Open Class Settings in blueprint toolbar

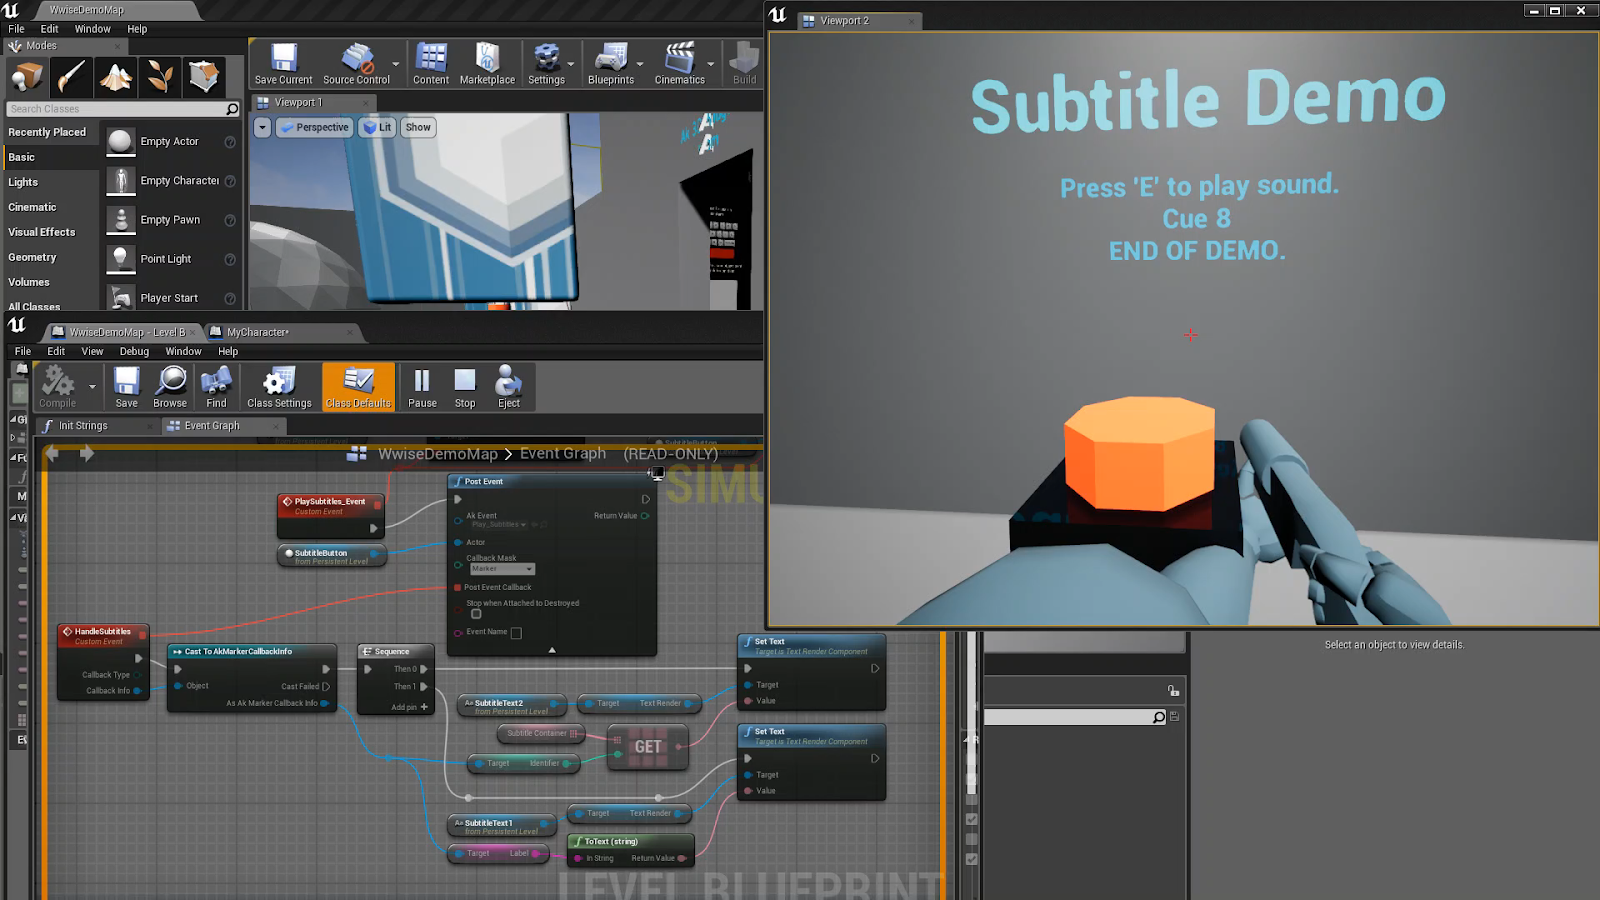(x=279, y=387)
